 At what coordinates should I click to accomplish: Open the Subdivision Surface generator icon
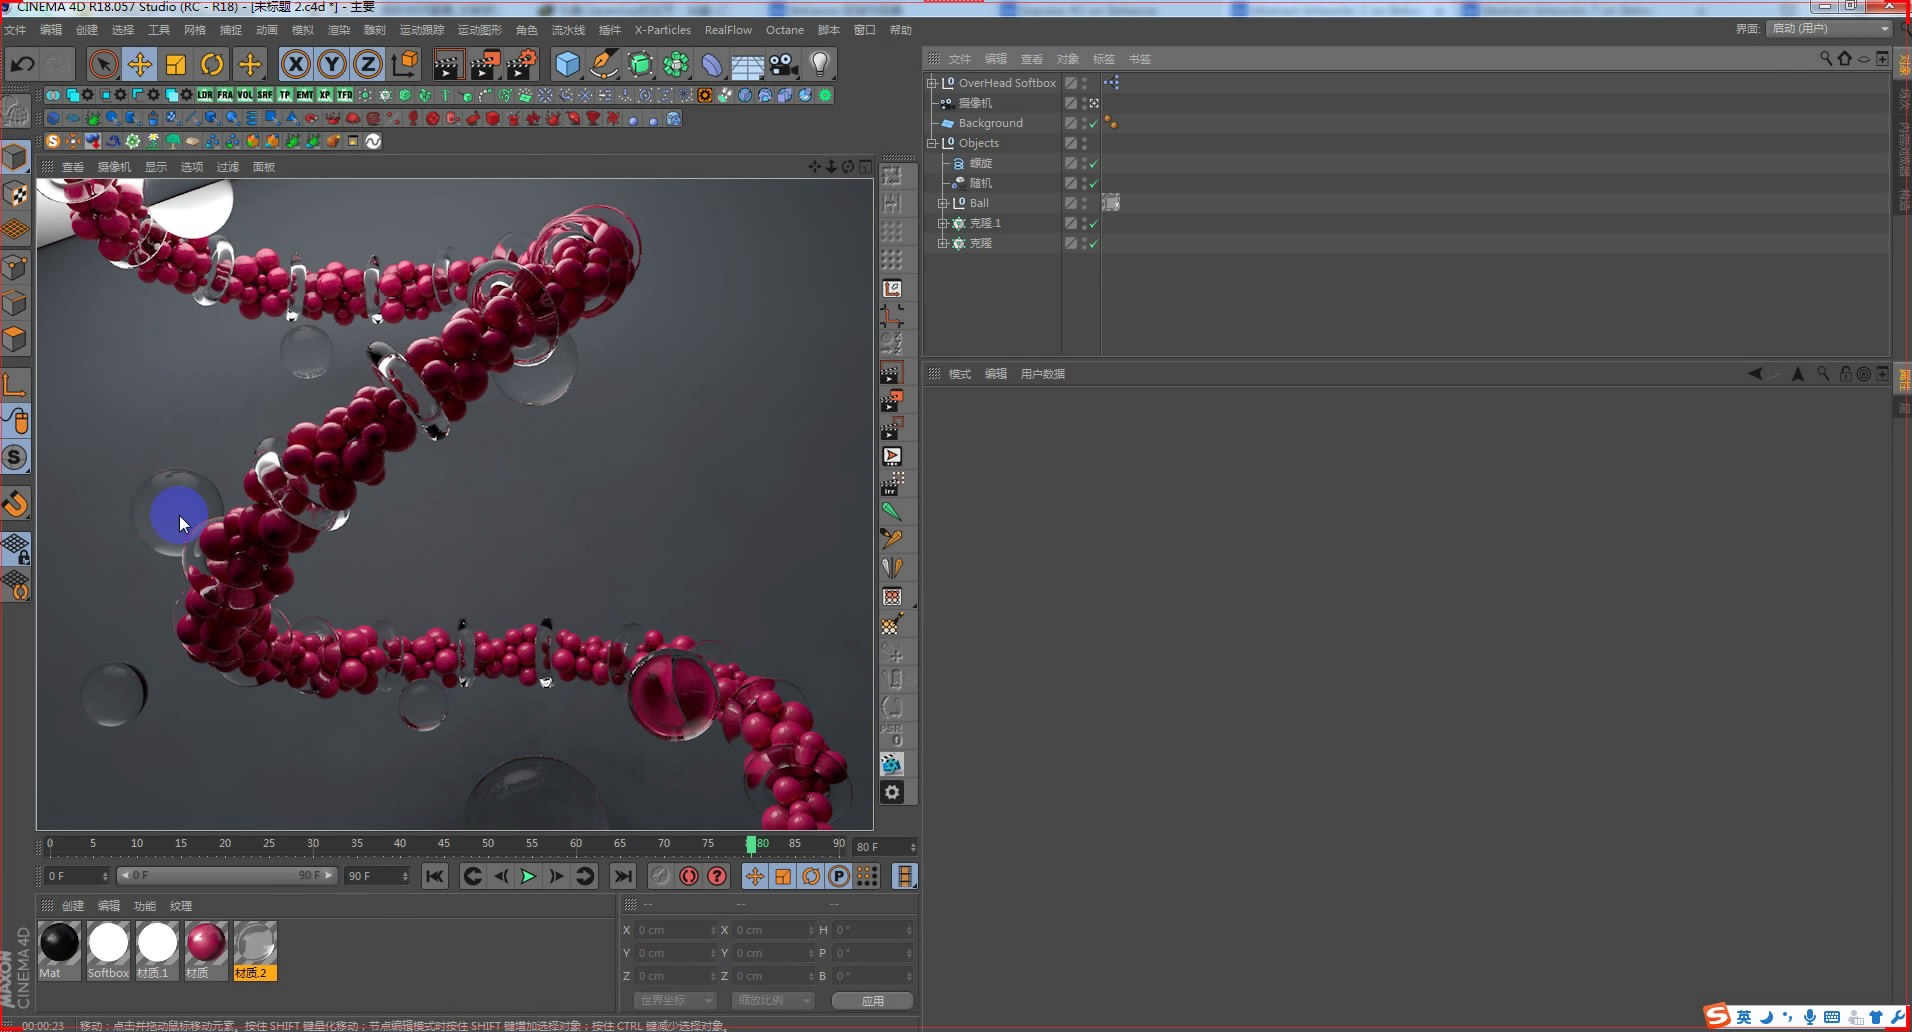pos(640,65)
